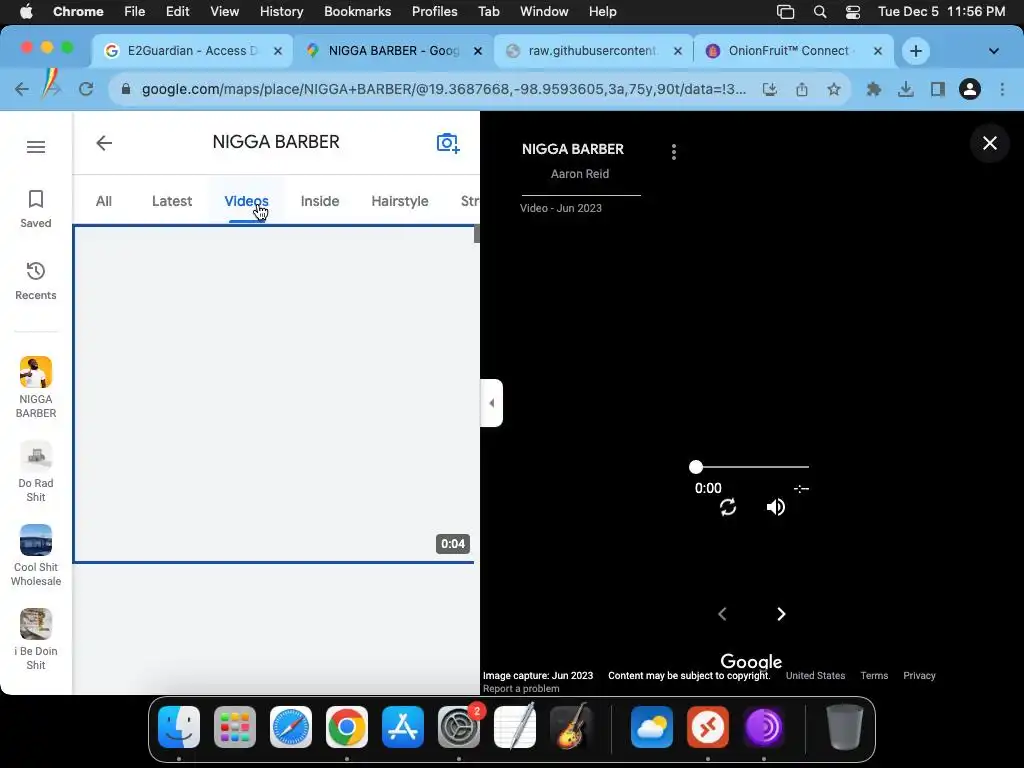Share the page via share icon
The image size is (1024, 768).
[x=802, y=89]
